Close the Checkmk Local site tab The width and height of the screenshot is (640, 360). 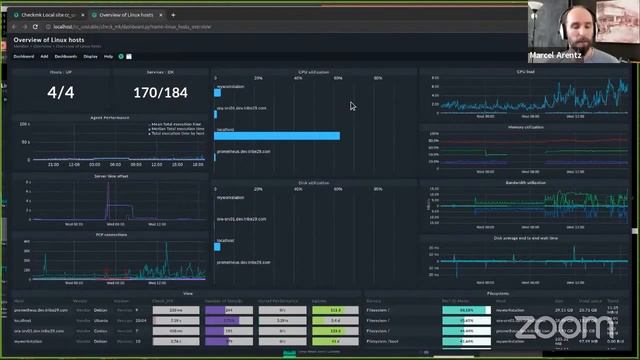pos(83,15)
